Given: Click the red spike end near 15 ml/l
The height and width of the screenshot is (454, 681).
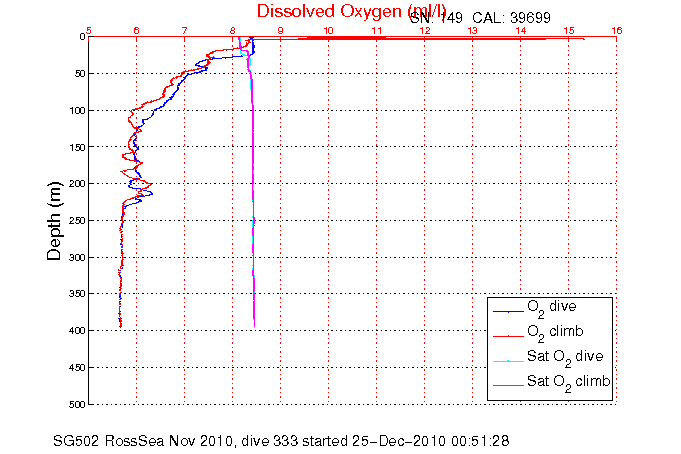Looking at the screenshot, I should 583,39.
